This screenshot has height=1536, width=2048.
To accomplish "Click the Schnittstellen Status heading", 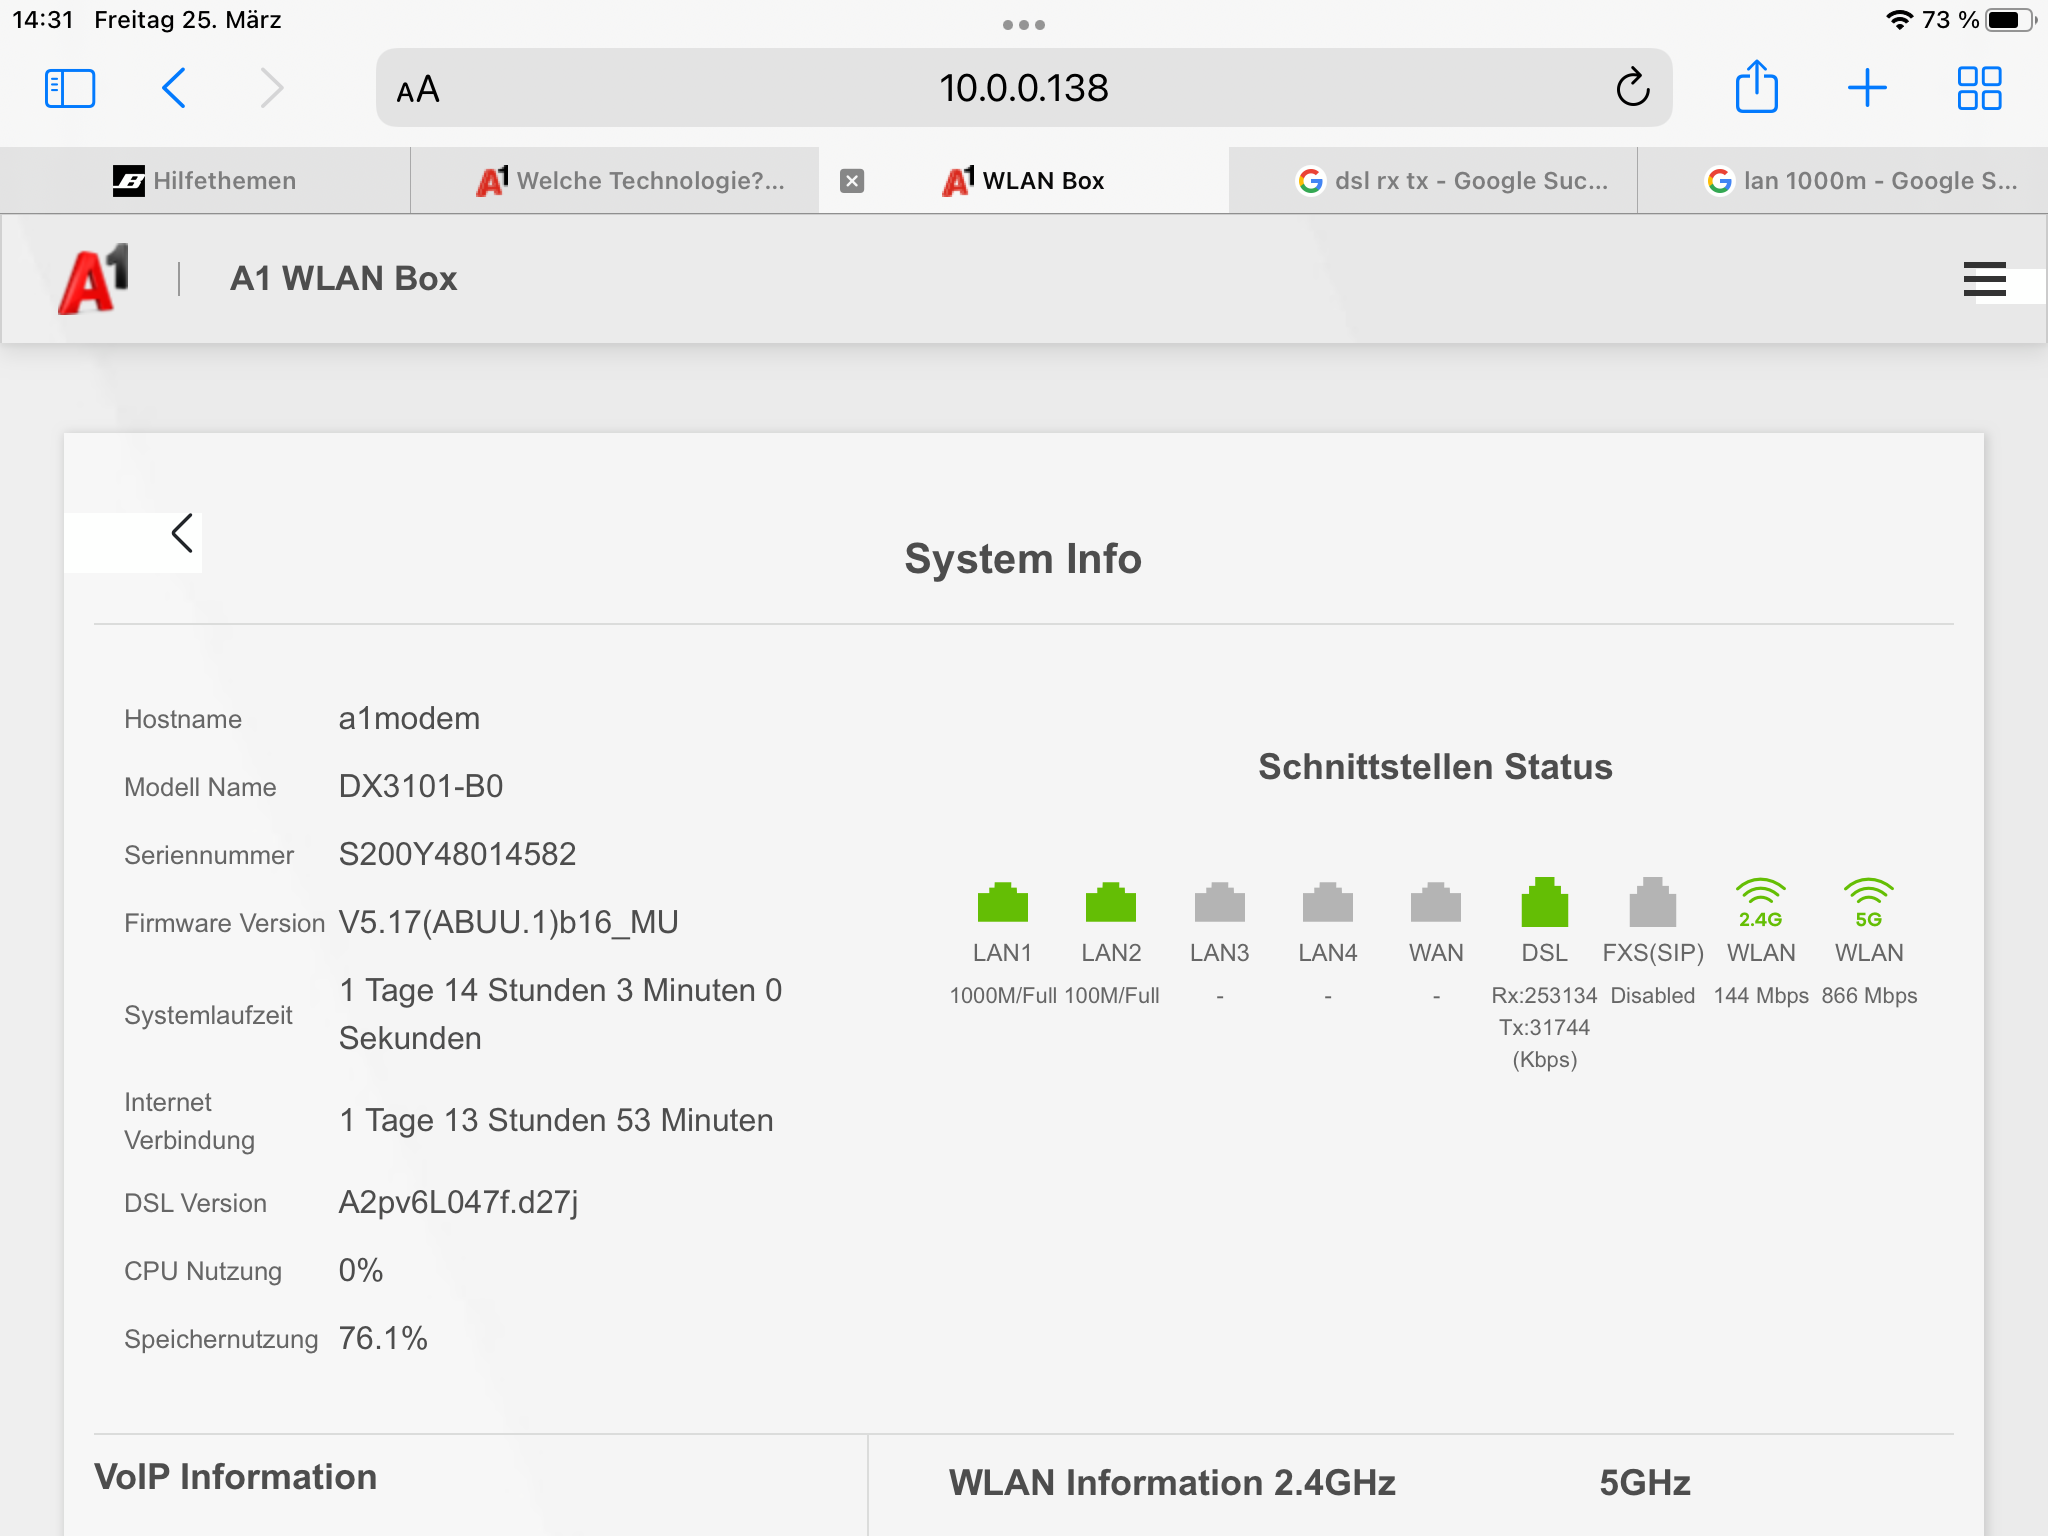I will click(x=1435, y=767).
